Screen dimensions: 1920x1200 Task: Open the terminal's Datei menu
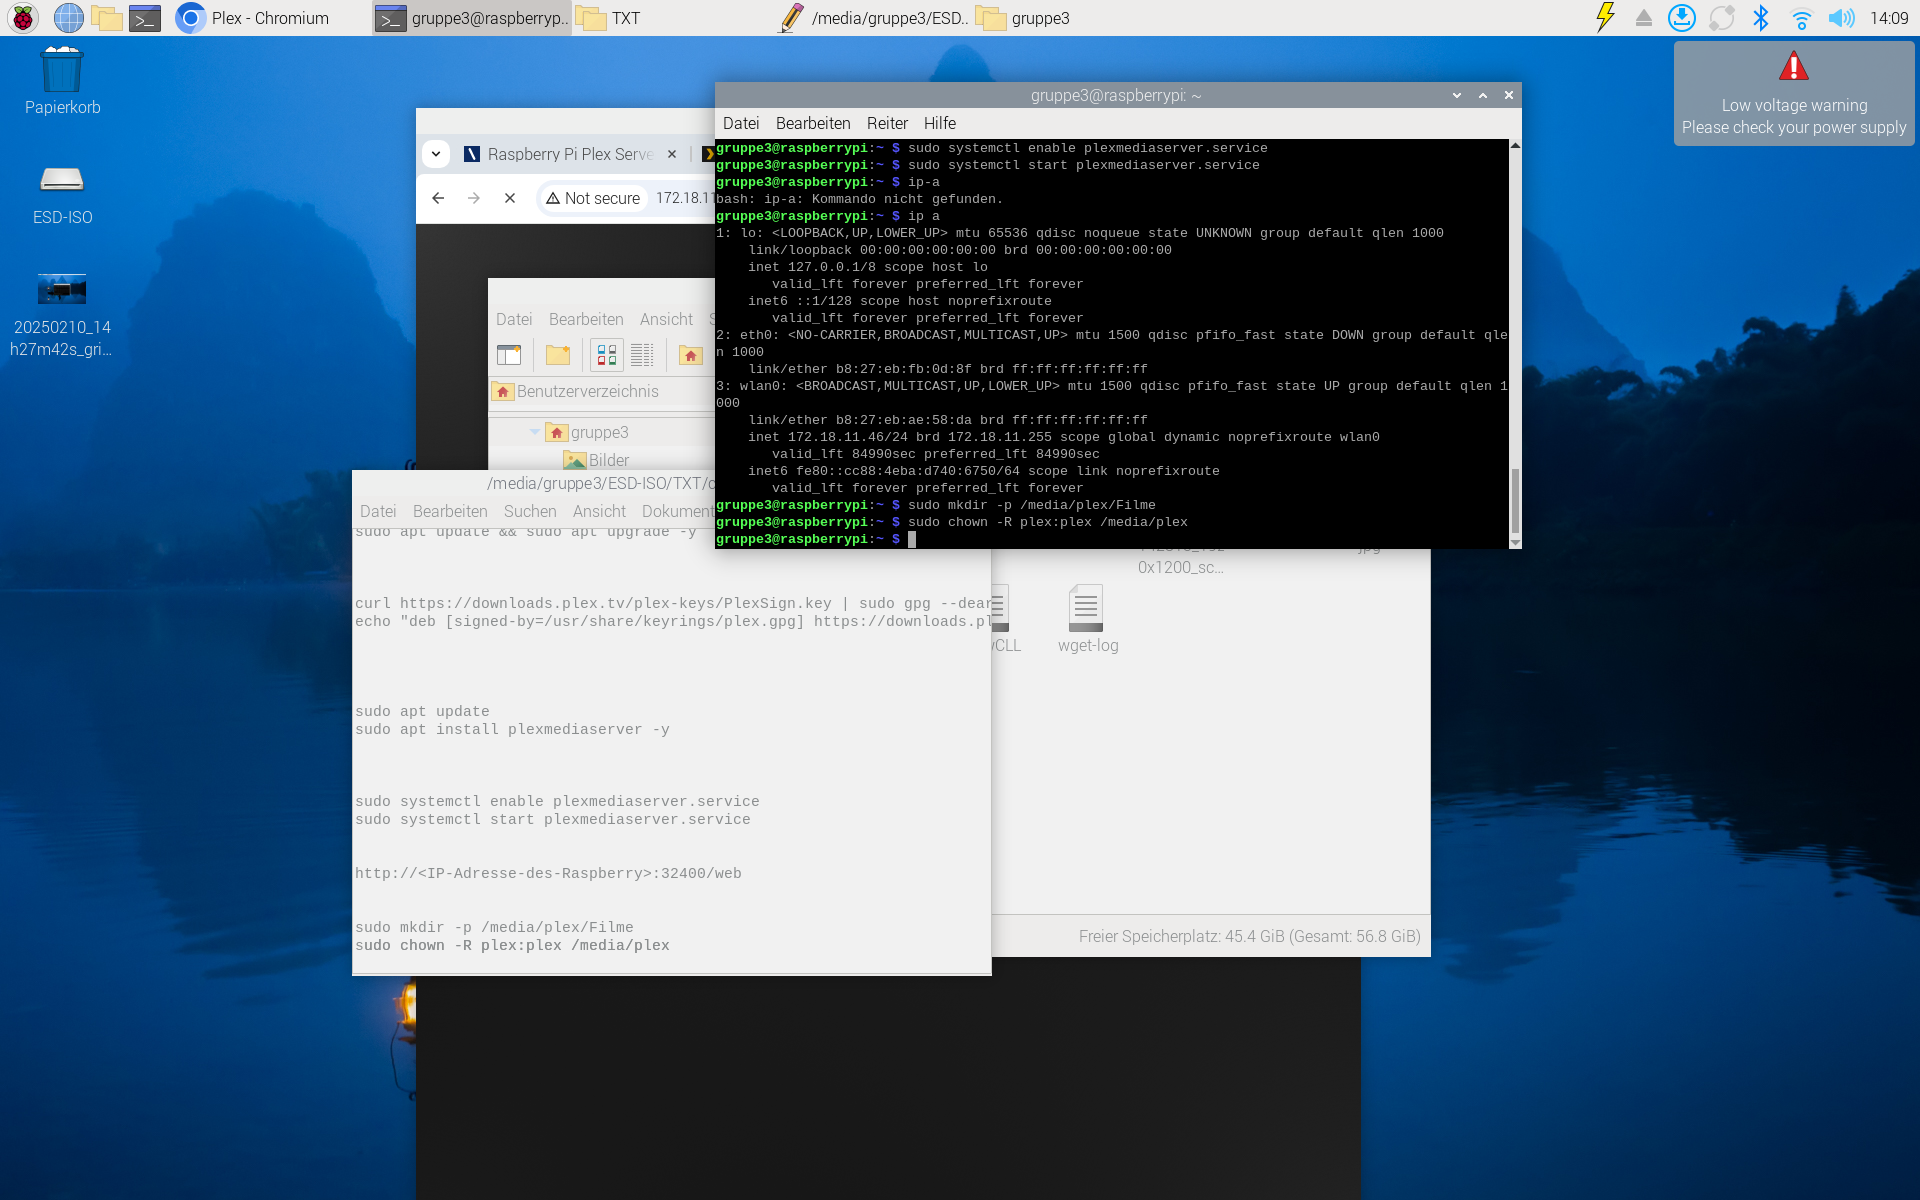[x=741, y=123]
